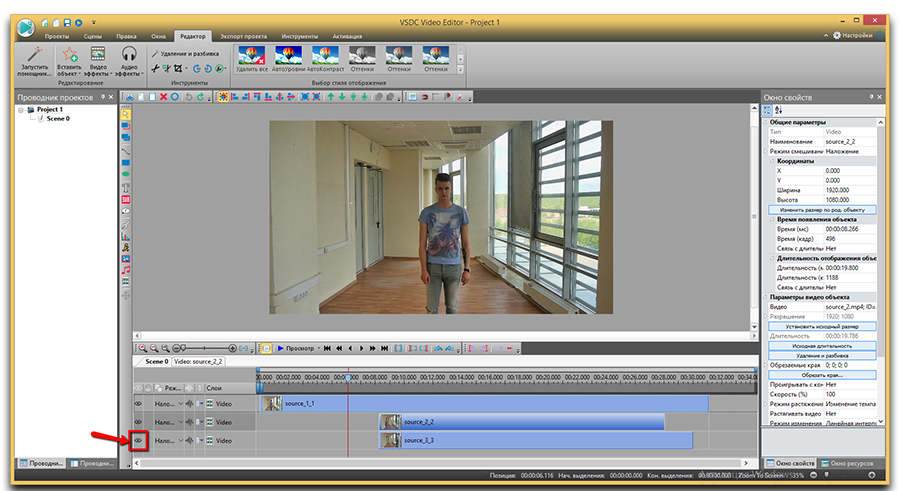Select the pointer selection tool in left toolbar
This screenshot has width=900, height=491.
pyautogui.click(x=126, y=115)
